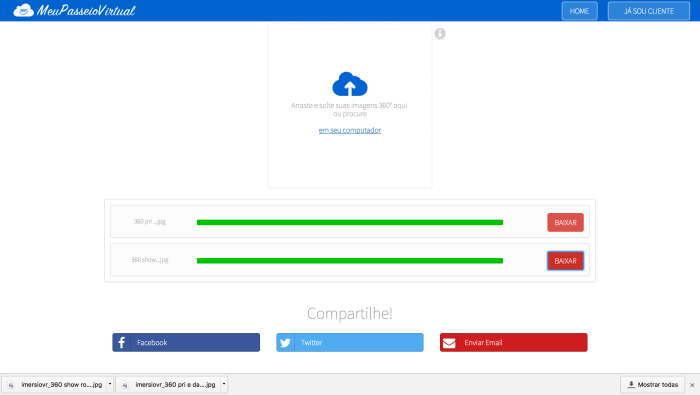Click the progress bar of 360 show...jpg

(x=350, y=261)
